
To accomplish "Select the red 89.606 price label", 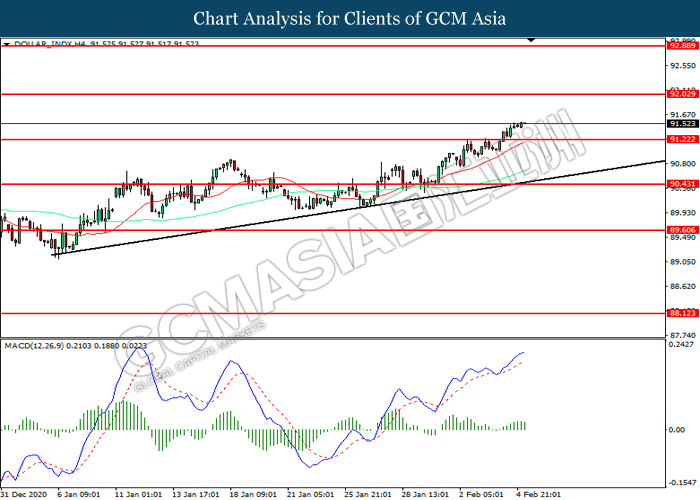I will click(682, 230).
